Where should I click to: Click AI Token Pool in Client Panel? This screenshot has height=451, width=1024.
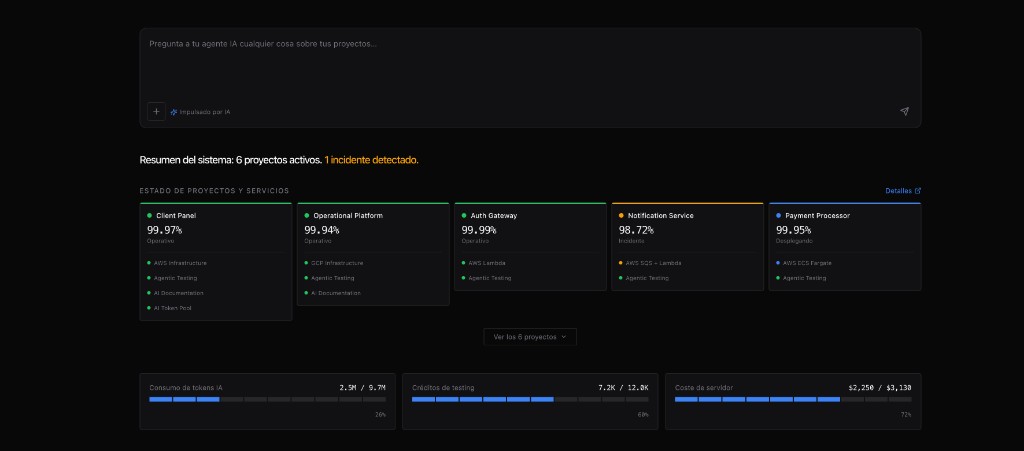[x=173, y=308]
